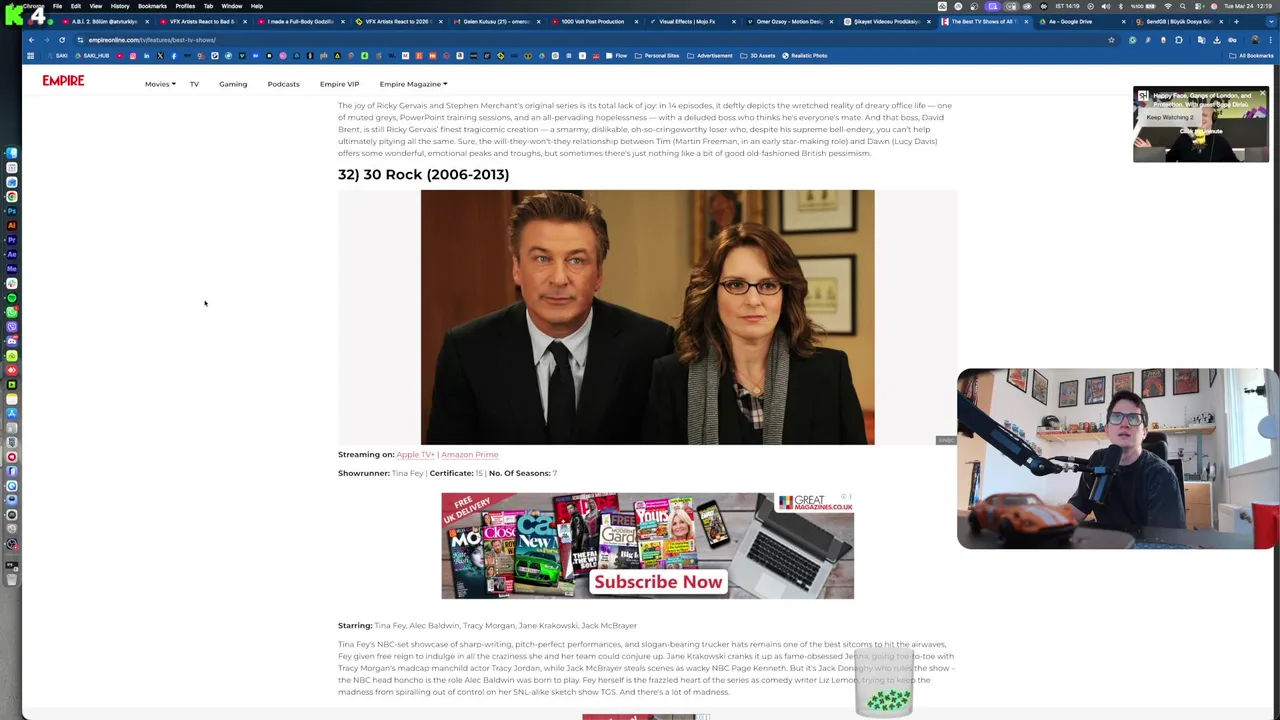Open the Personal Sites bookmark folder
Image resolution: width=1280 pixels, height=720 pixels.
pos(657,56)
